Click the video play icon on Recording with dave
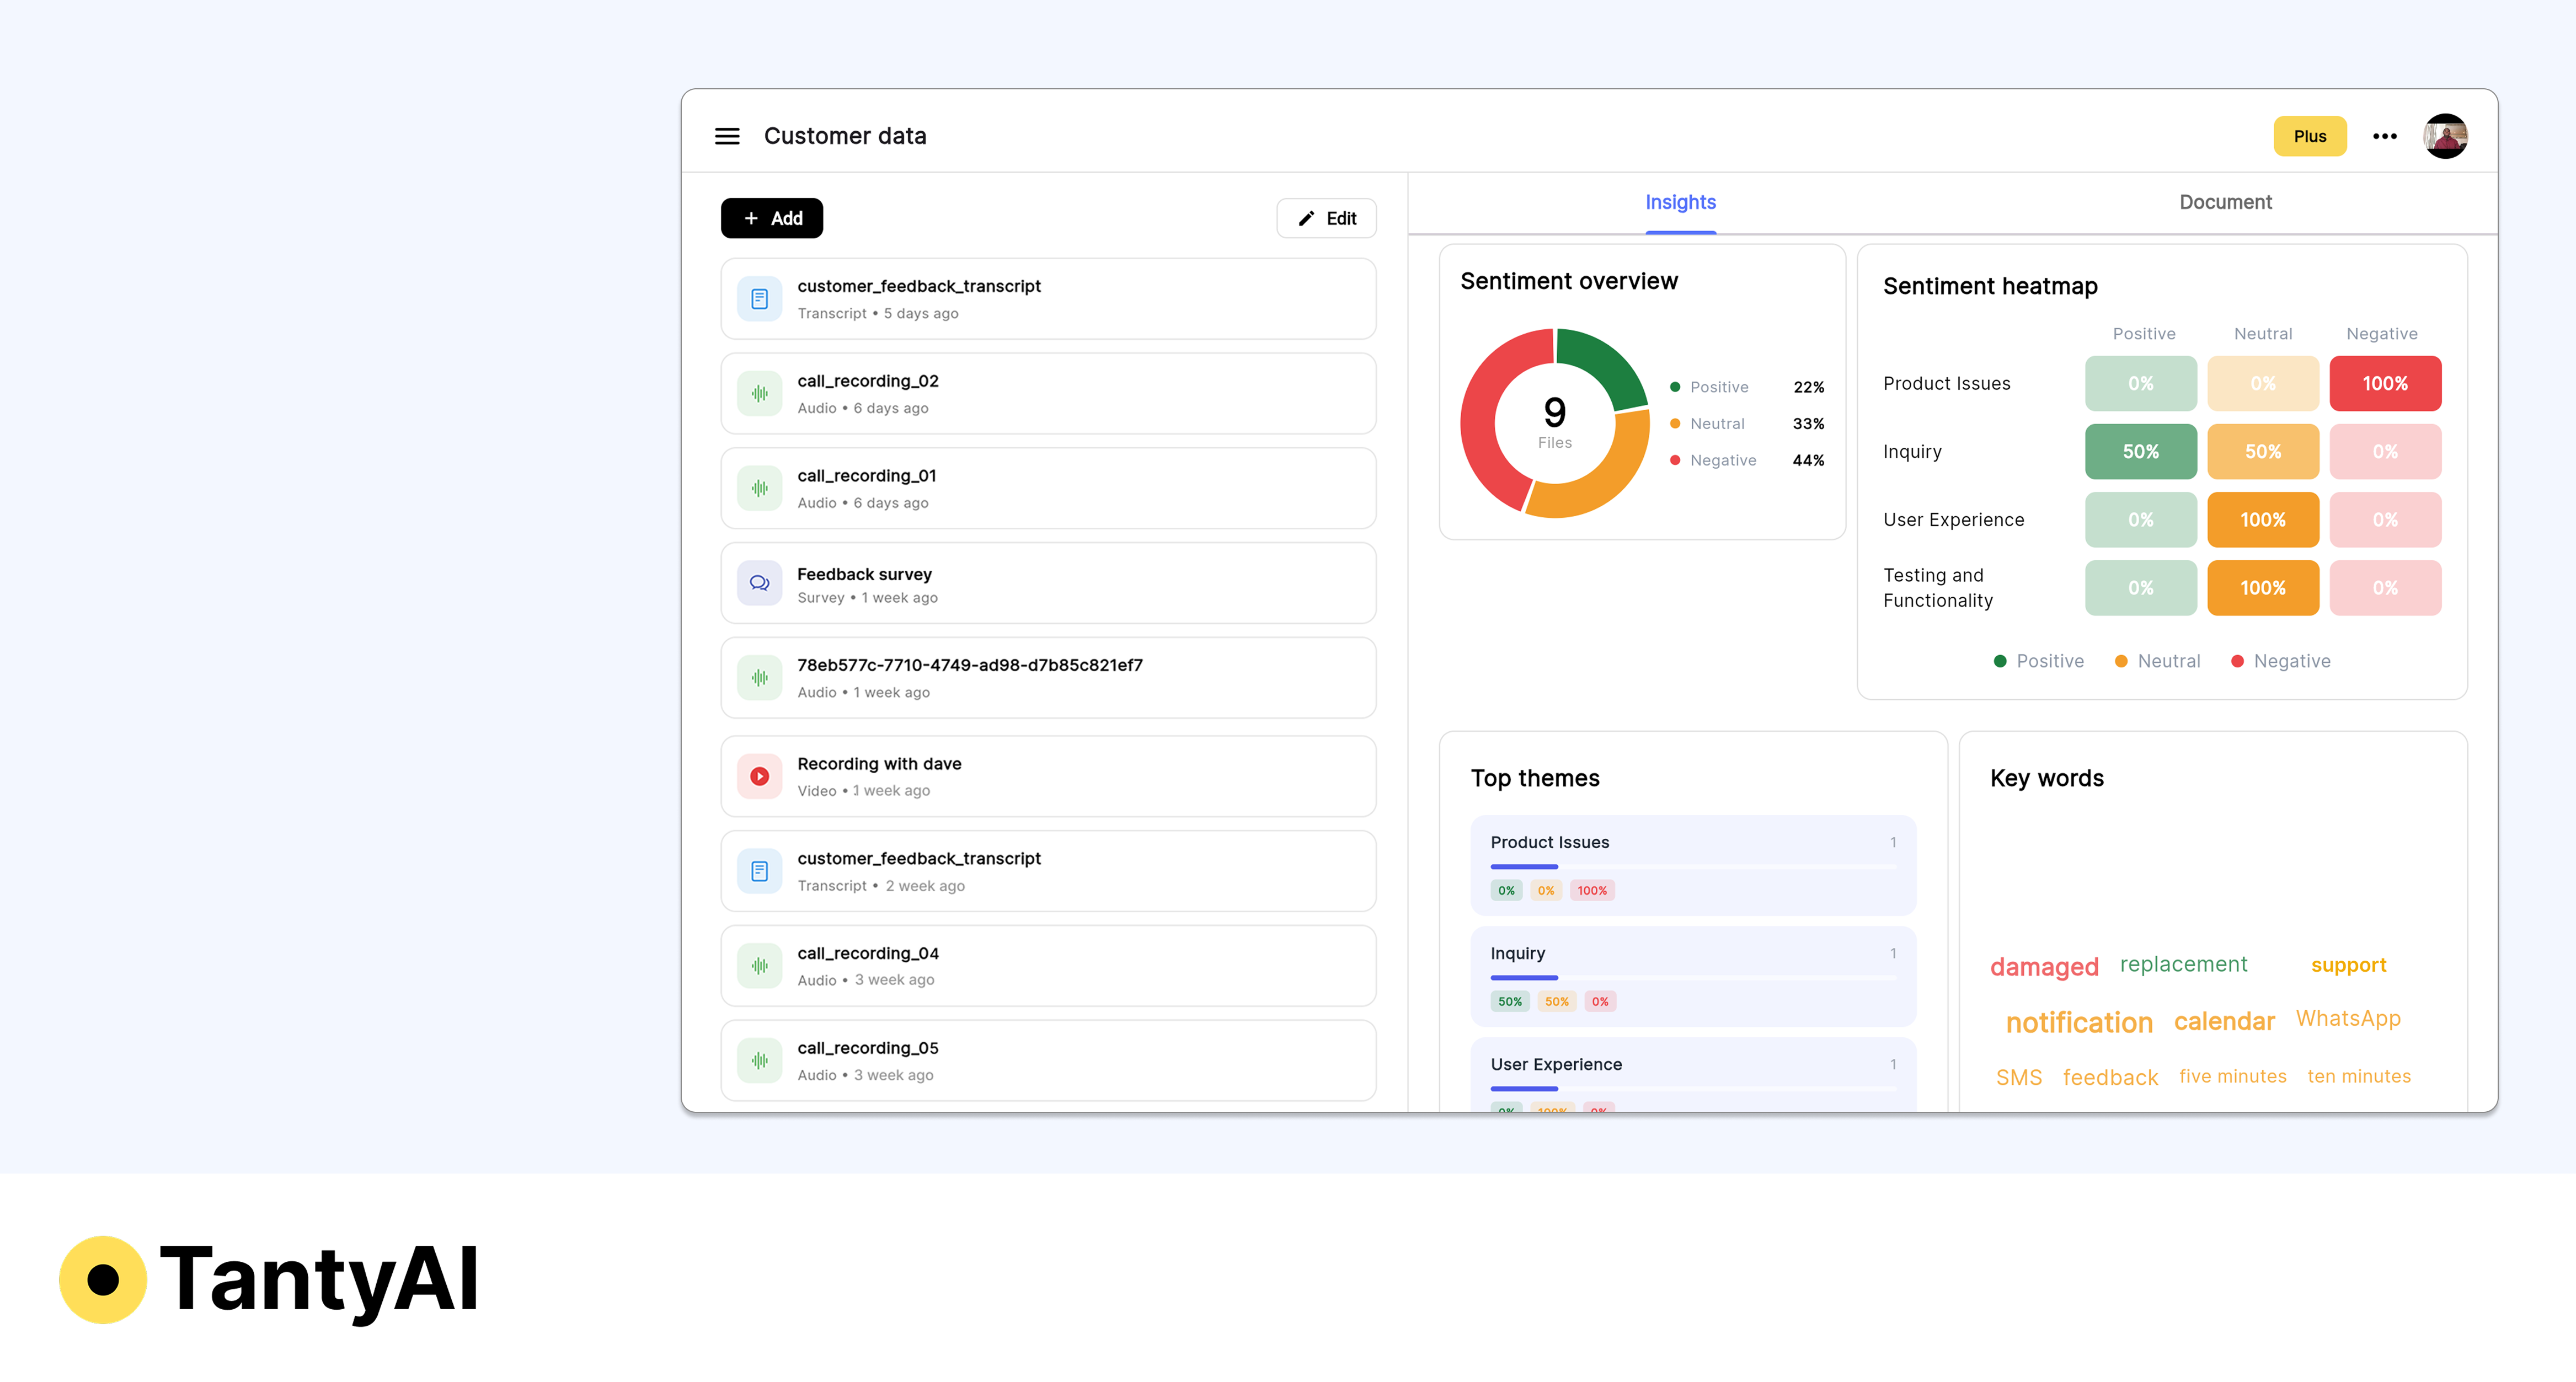Screen dimensions: 2576x1382 (x=760, y=776)
